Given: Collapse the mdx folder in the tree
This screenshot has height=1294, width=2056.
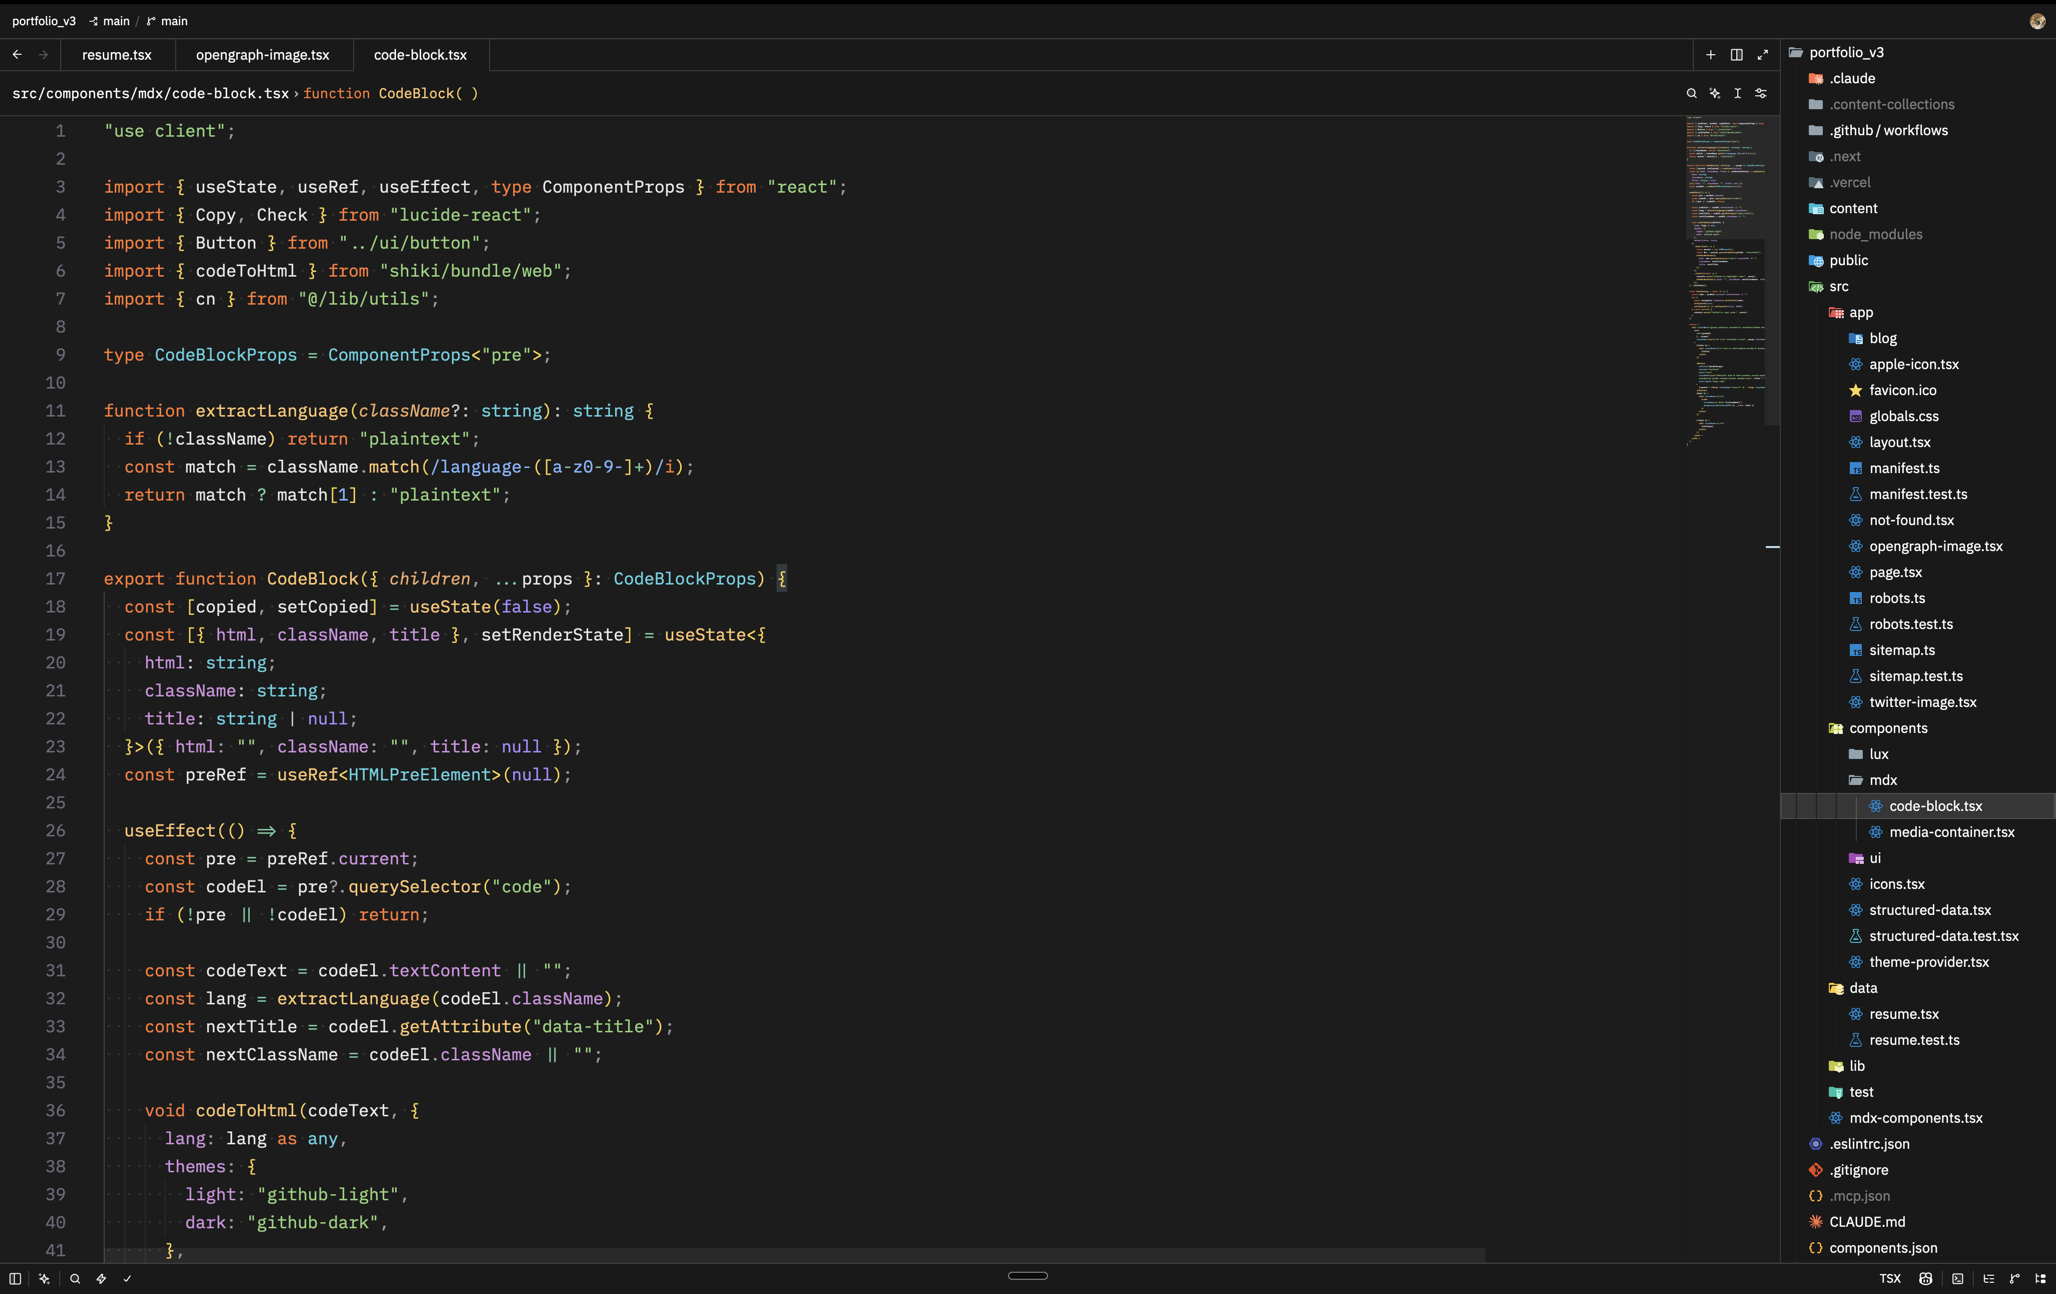Looking at the screenshot, I should tap(1883, 780).
